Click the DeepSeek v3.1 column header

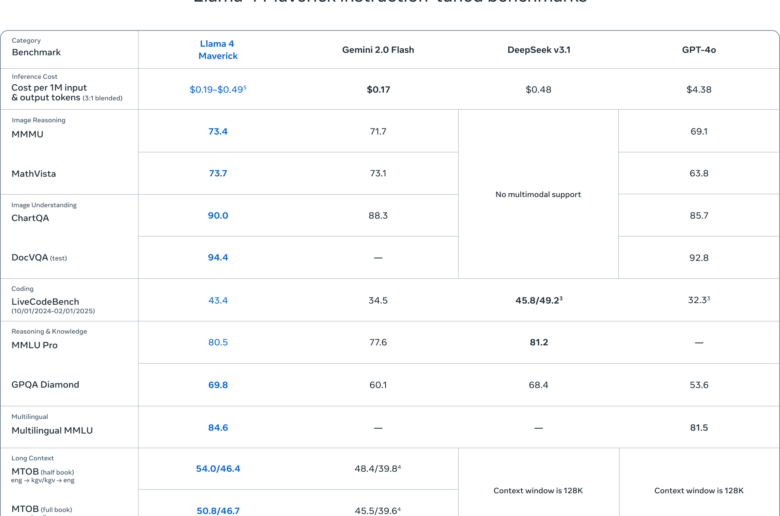[x=539, y=50]
